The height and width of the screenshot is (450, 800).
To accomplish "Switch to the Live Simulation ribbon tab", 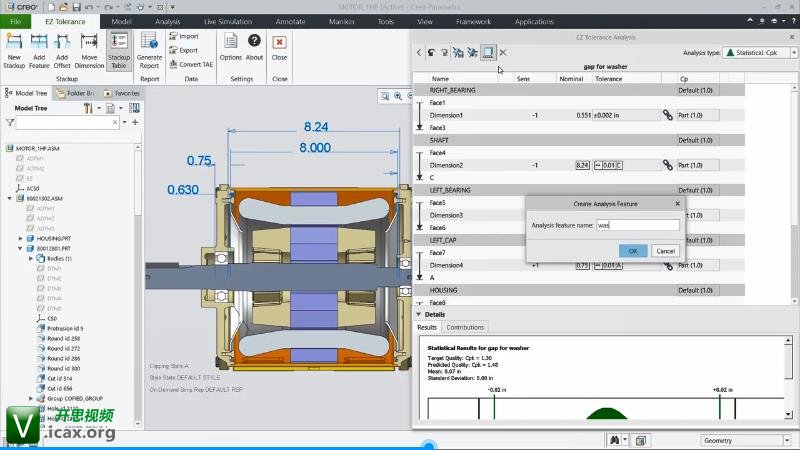I will (x=226, y=21).
